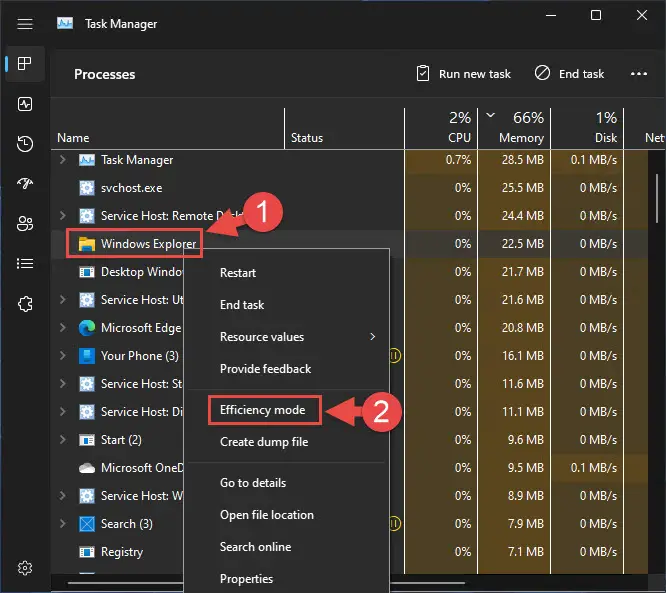The width and height of the screenshot is (666, 593).
Task: Open the hamburger navigation menu
Action: (x=25, y=24)
